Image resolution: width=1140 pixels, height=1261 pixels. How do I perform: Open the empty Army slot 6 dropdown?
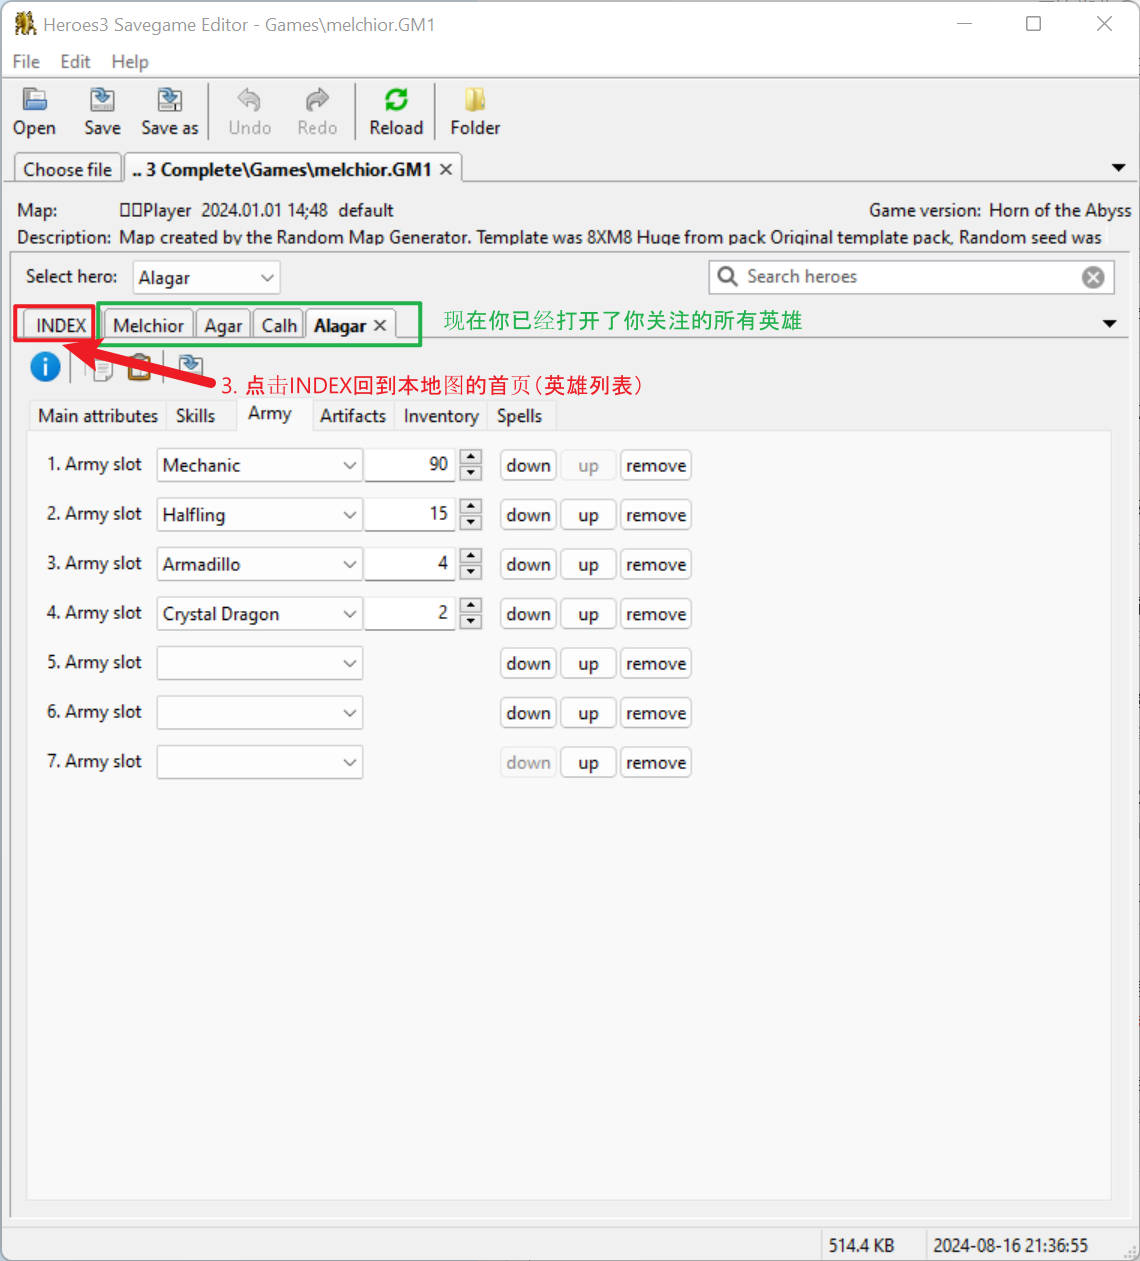(x=260, y=713)
